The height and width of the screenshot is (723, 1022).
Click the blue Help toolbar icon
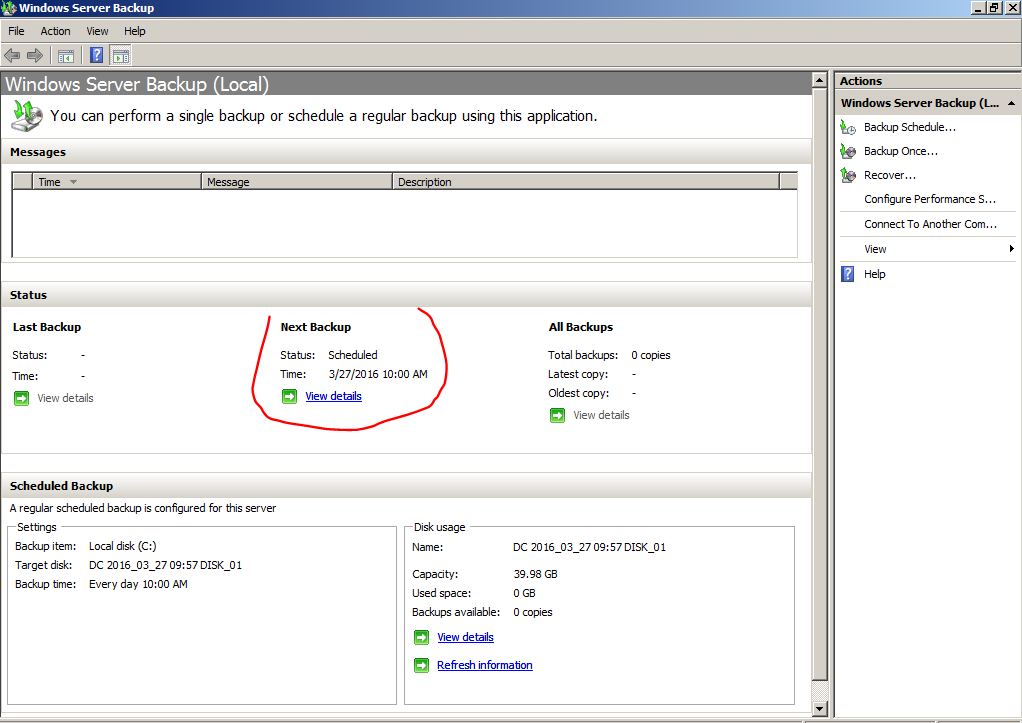coord(96,55)
